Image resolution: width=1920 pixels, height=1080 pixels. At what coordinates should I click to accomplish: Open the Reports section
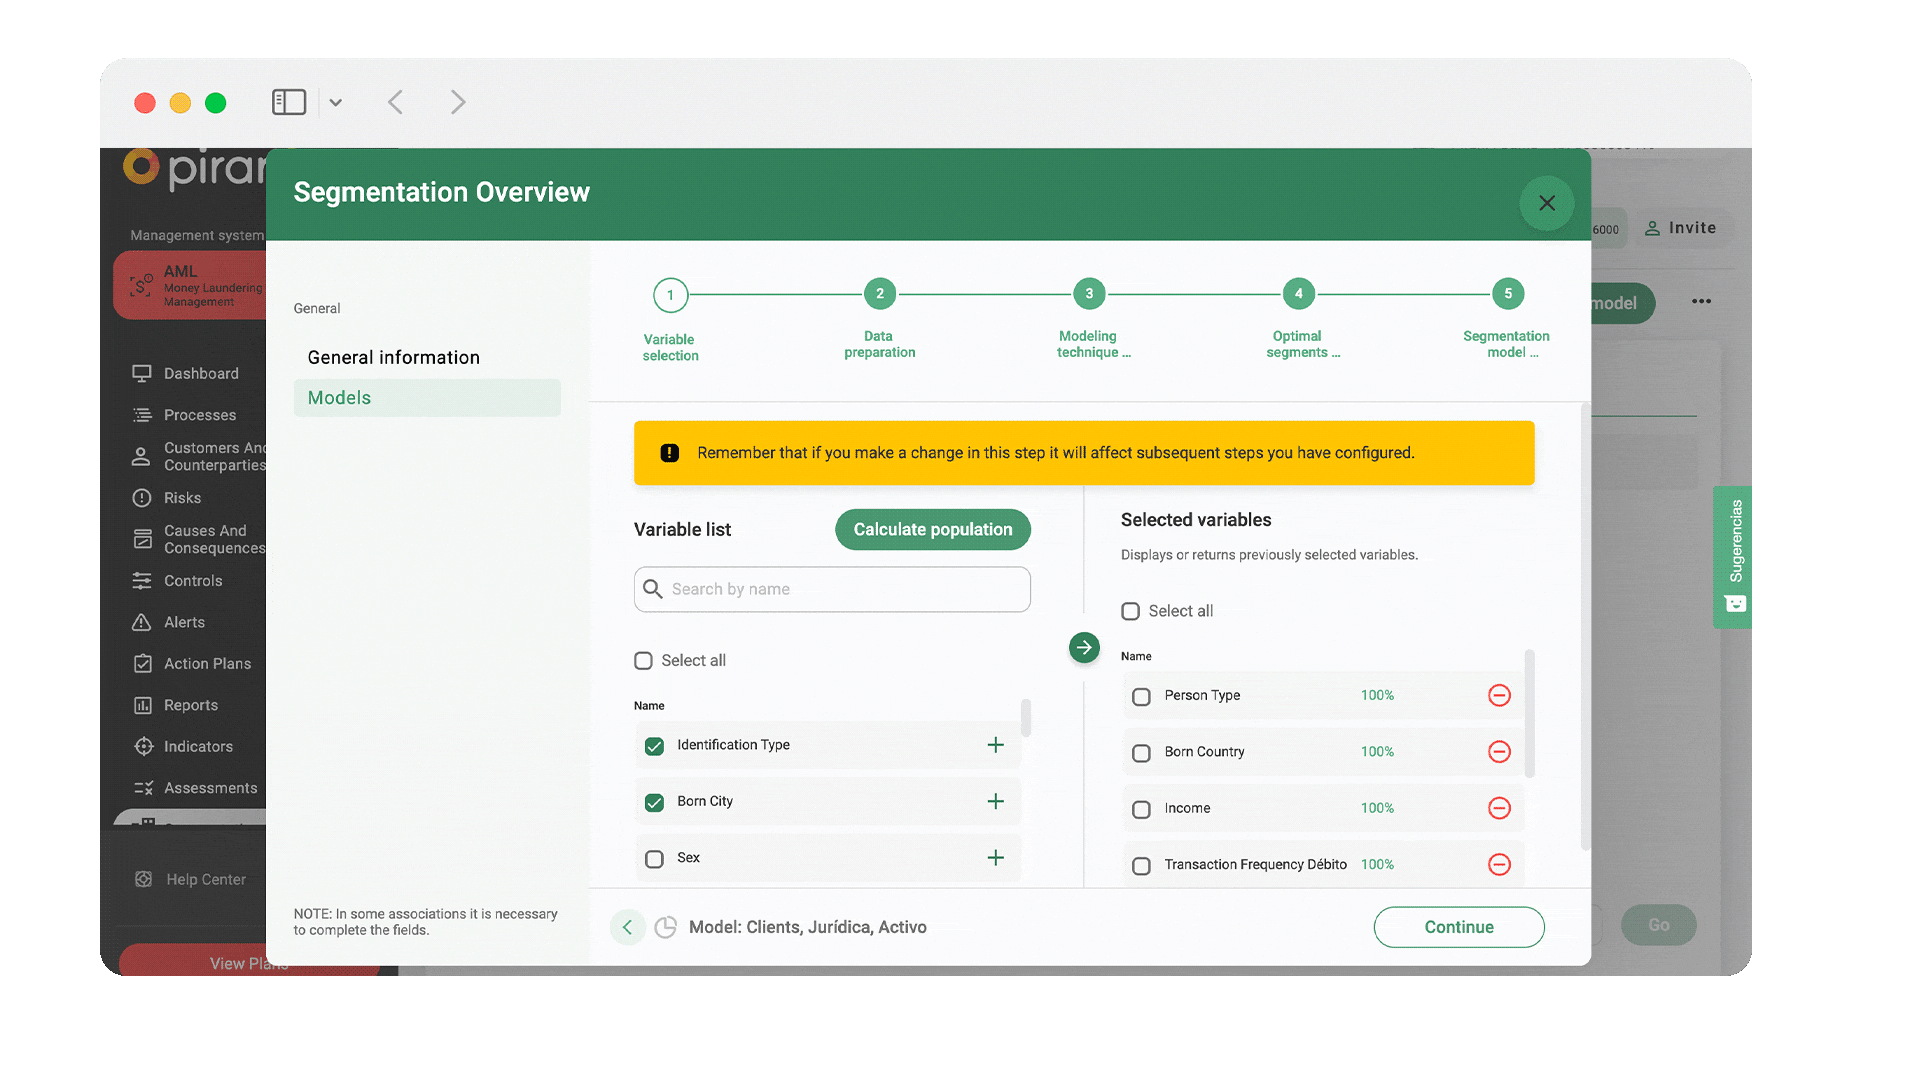191,705
